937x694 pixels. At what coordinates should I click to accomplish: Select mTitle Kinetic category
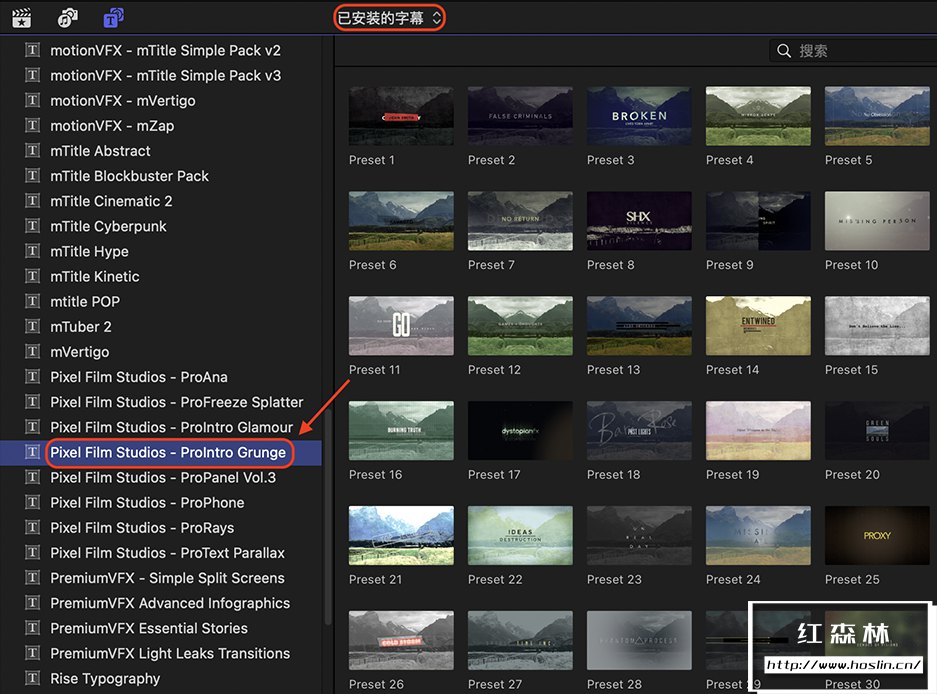94,276
